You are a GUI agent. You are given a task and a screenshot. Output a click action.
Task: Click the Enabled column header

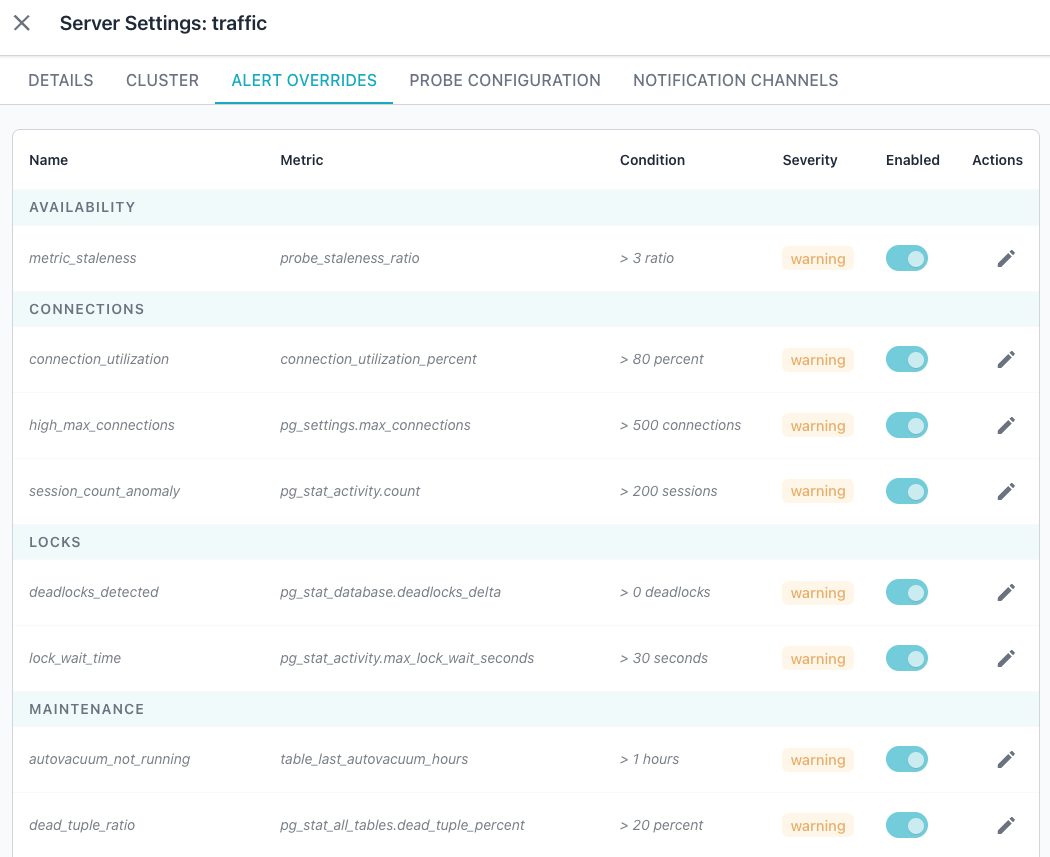tap(913, 160)
